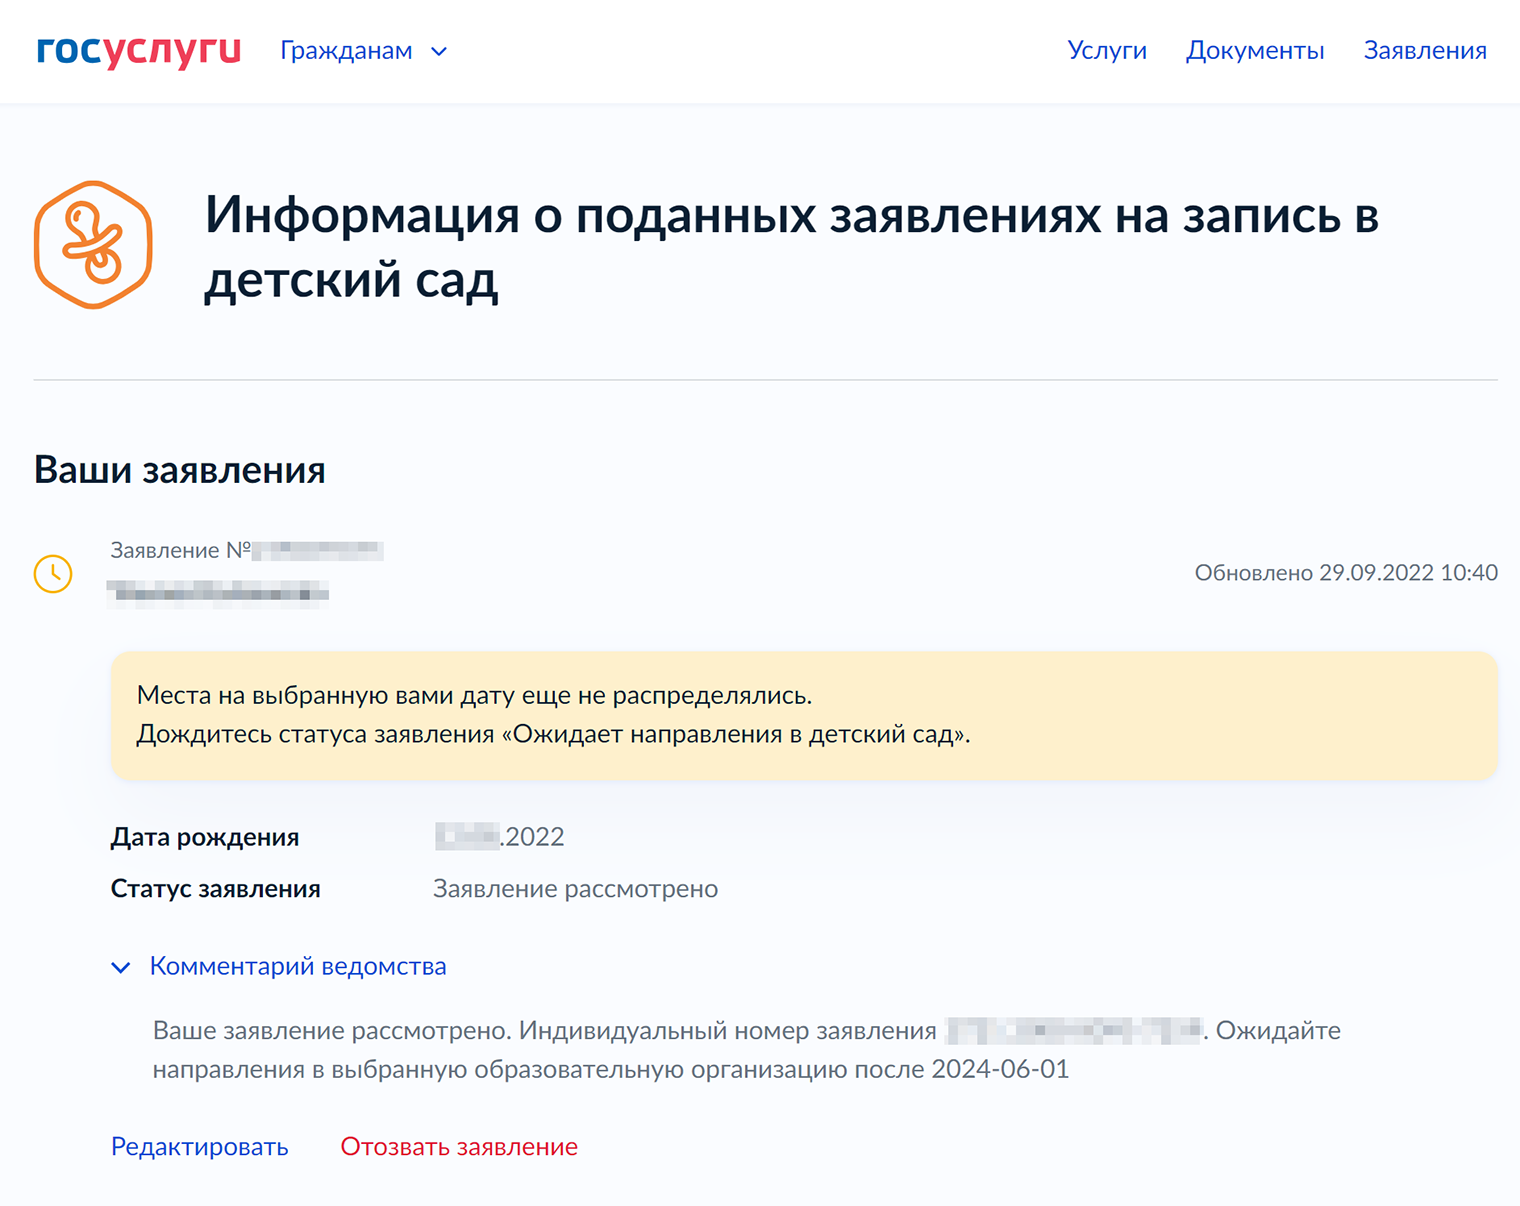Open the Документы menu item
The width and height of the screenshot is (1520, 1206).
[1255, 51]
